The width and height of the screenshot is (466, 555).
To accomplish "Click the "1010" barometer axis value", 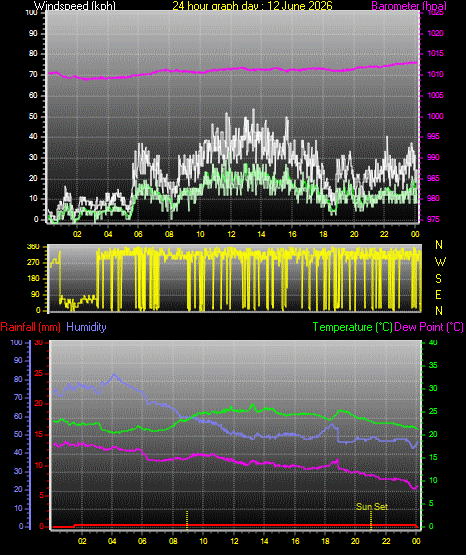I will [x=435, y=74].
